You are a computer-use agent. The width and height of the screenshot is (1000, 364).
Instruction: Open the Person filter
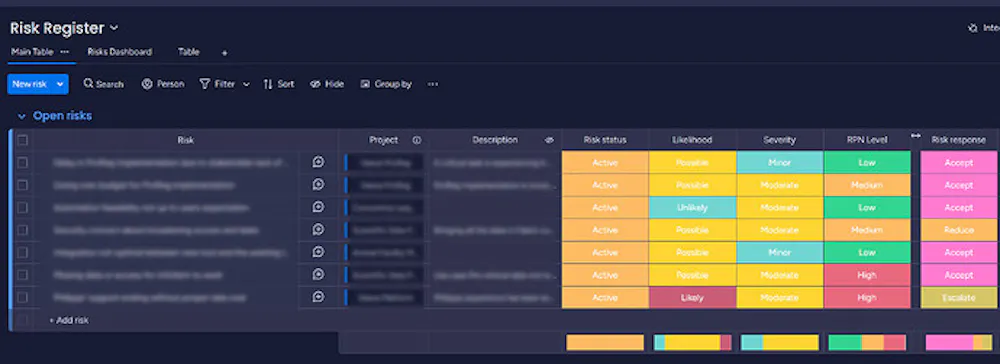pyautogui.click(x=163, y=84)
